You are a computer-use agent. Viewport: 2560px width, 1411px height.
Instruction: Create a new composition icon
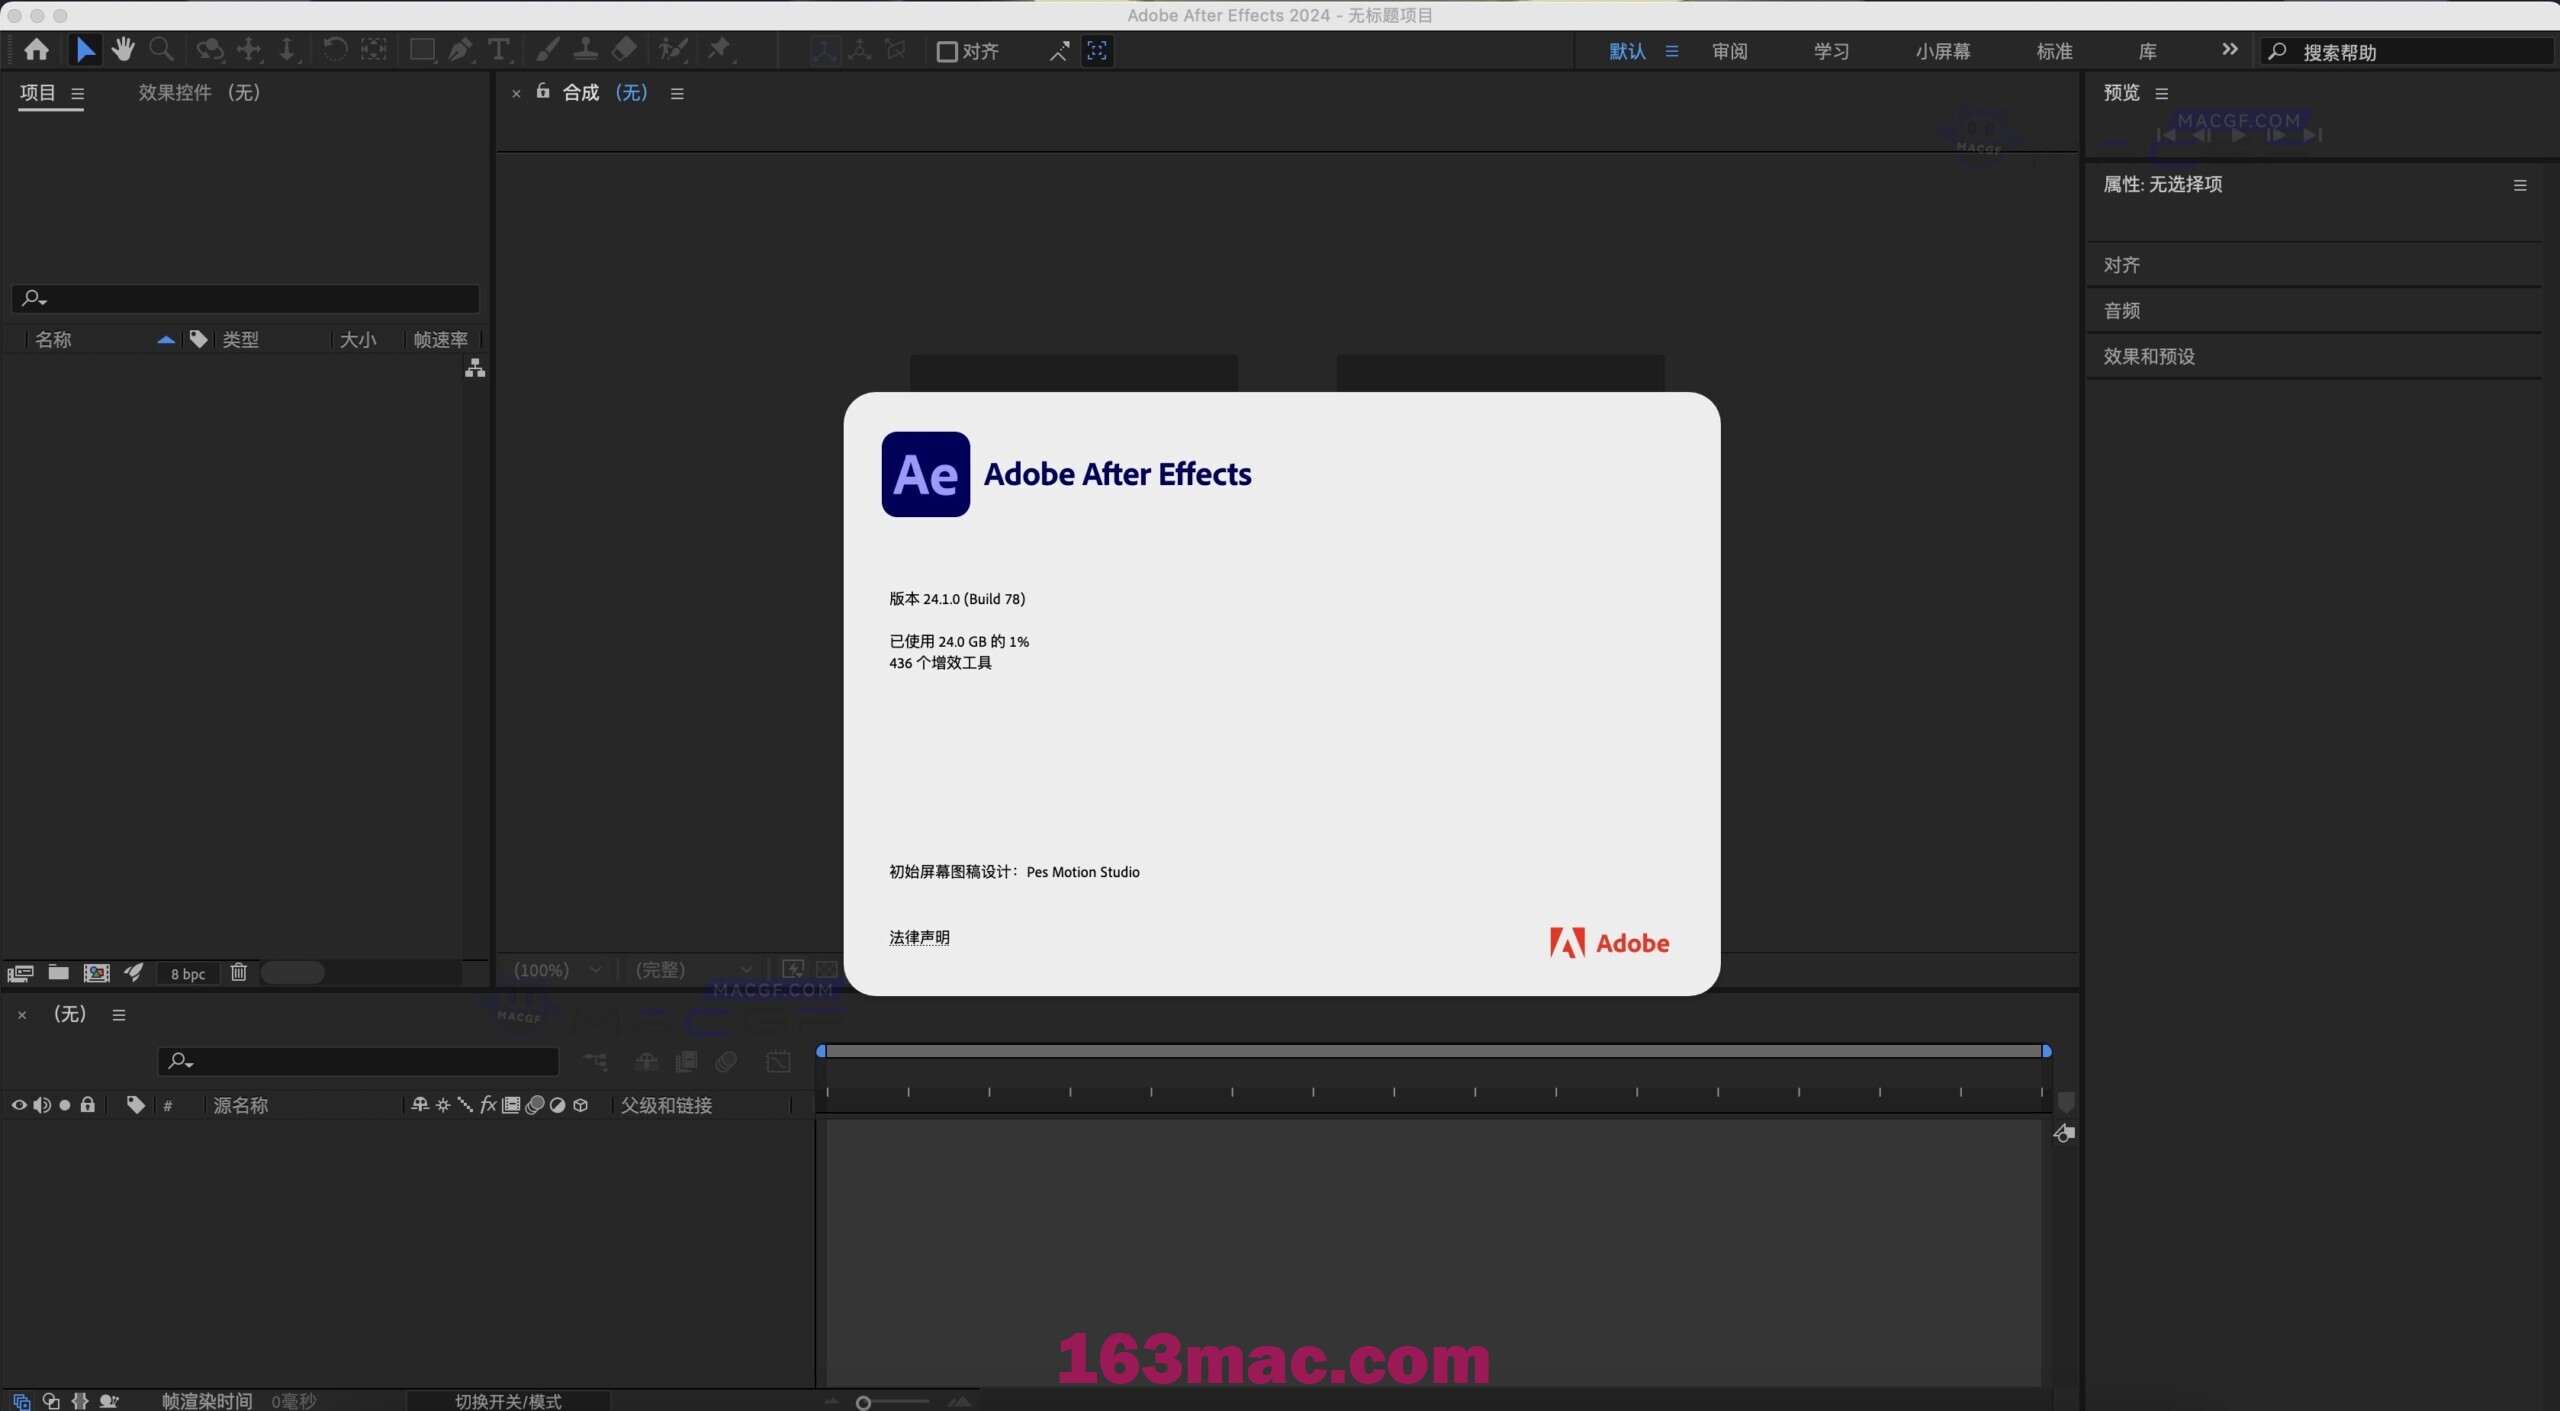click(97, 973)
